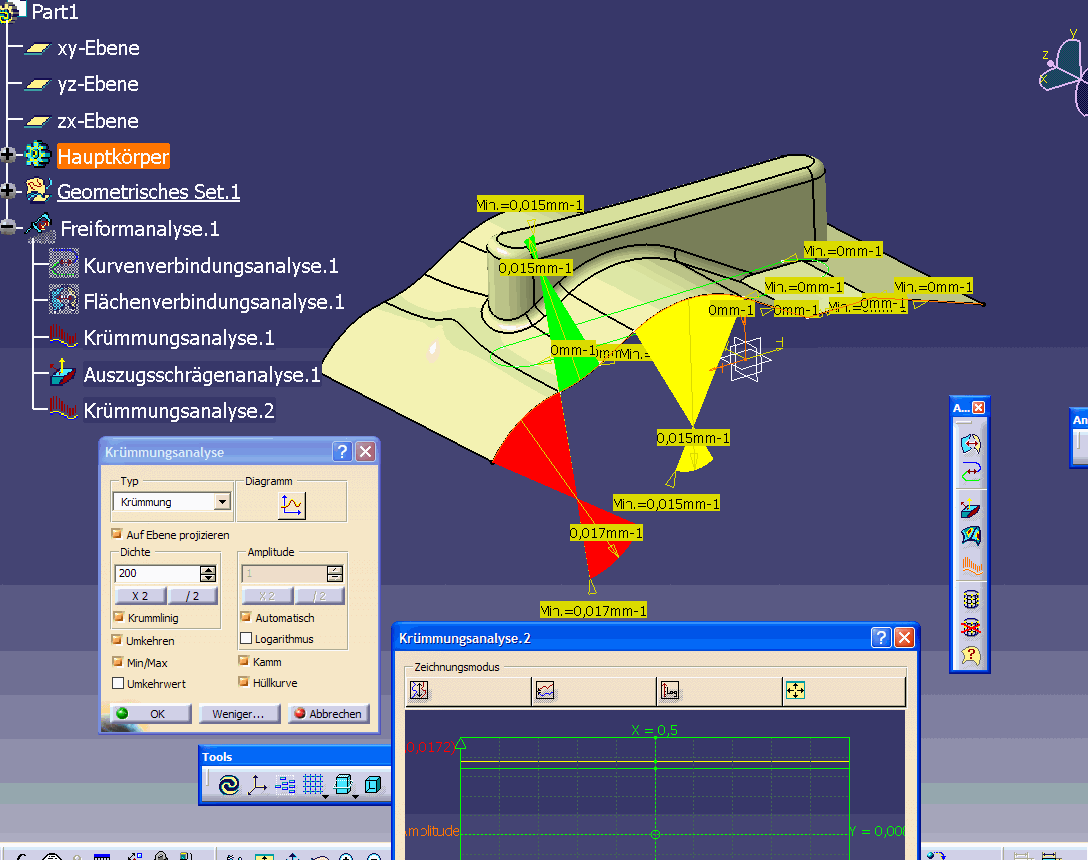
Task: Click the geometric information question-mark icon
Action: pos(971,655)
